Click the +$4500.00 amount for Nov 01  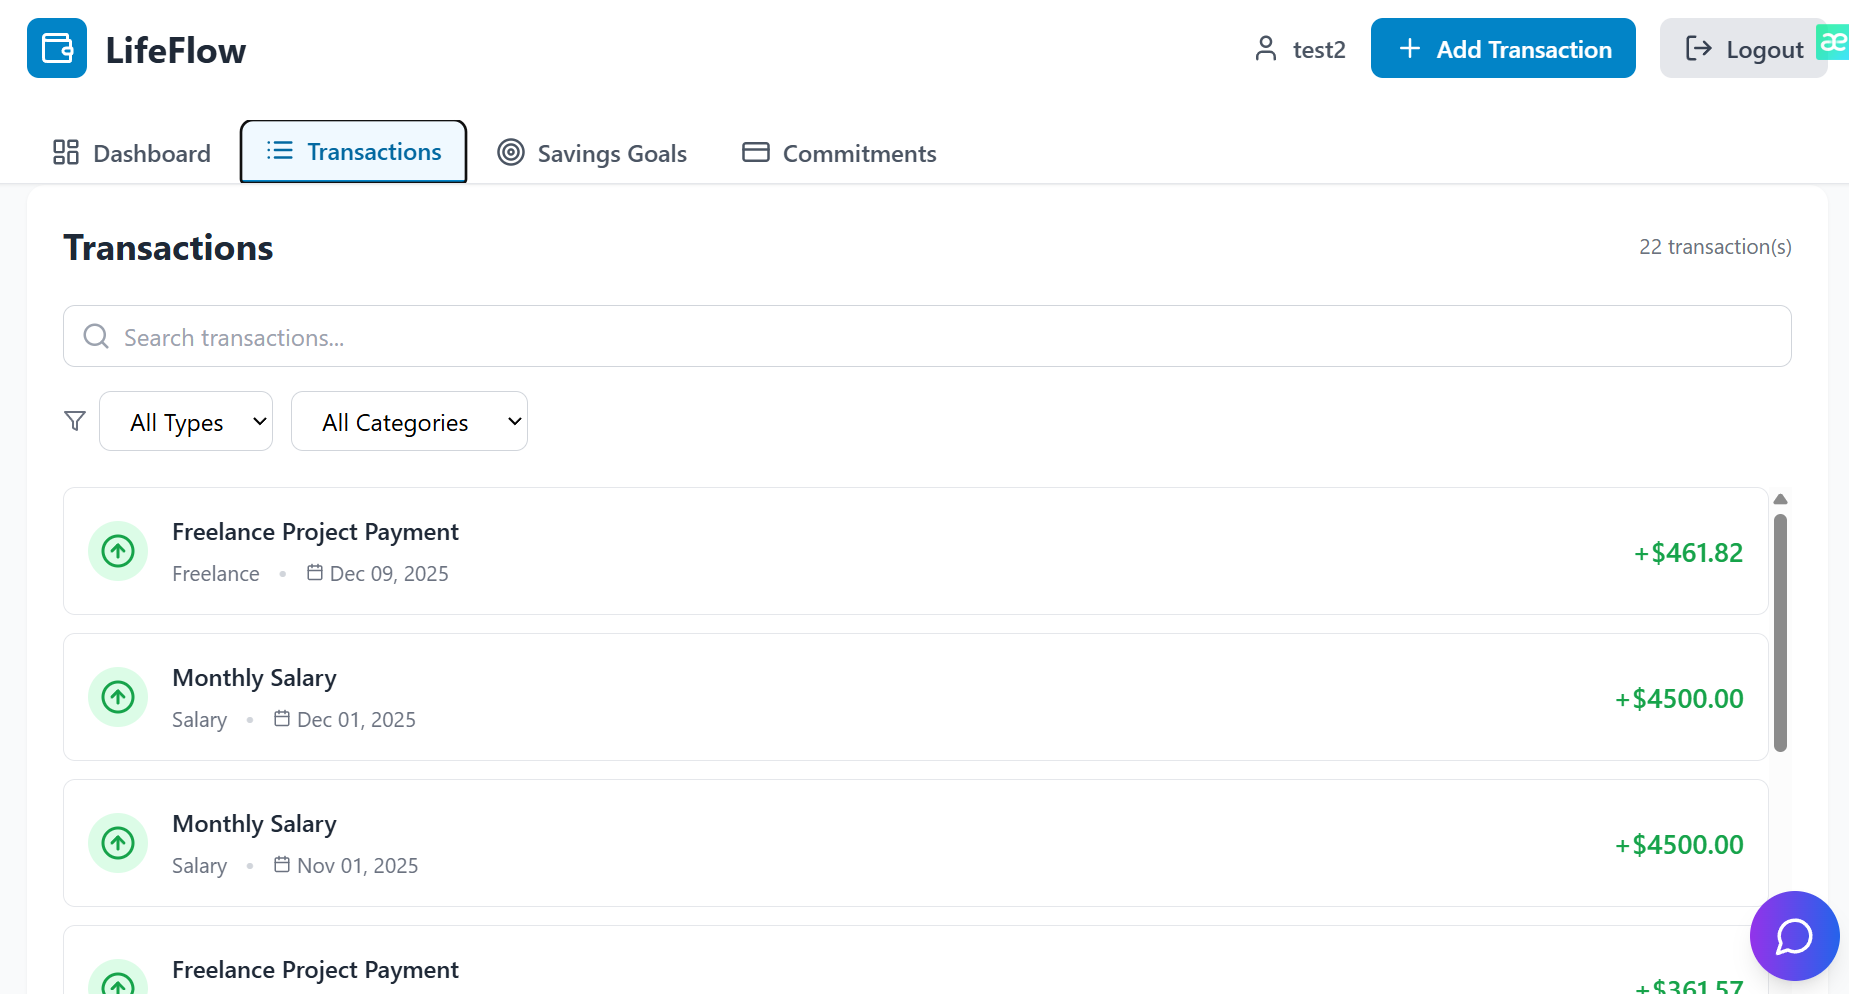pyautogui.click(x=1679, y=844)
